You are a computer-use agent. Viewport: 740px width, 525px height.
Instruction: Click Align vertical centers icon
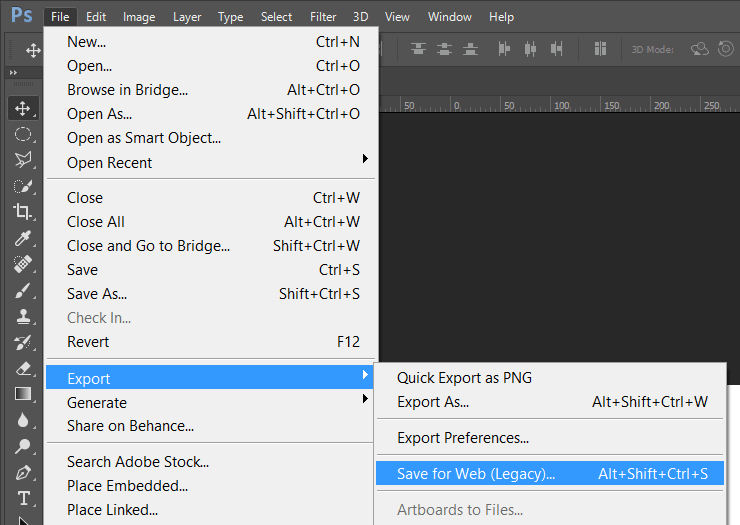pos(444,49)
